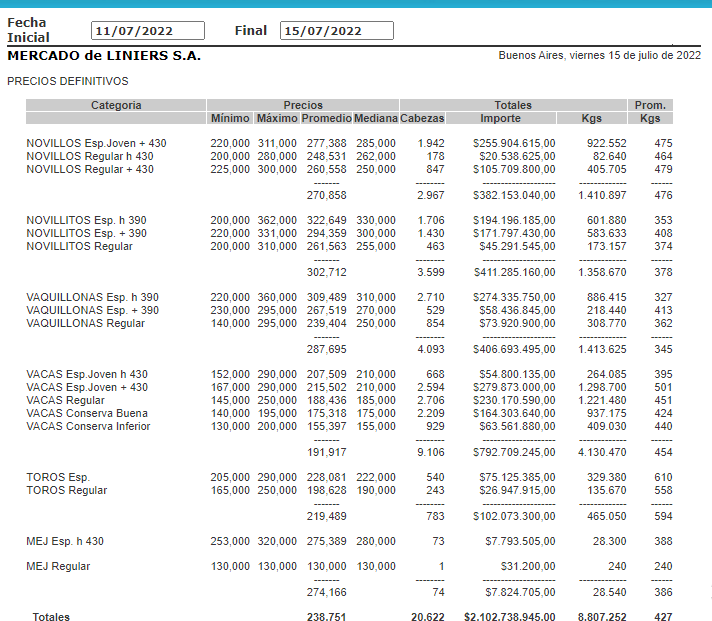Click the NOVILLOS Esp.Joven + 430 row label
This screenshot has height=621, width=712.
click(x=96, y=144)
